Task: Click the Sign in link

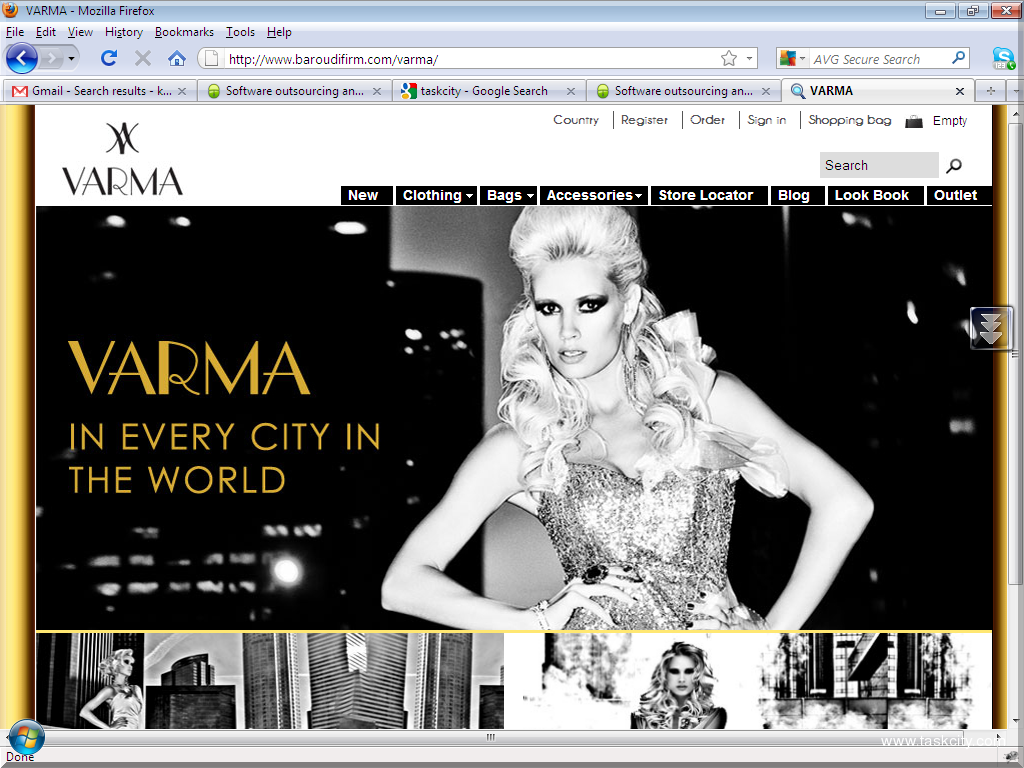Action: click(766, 120)
